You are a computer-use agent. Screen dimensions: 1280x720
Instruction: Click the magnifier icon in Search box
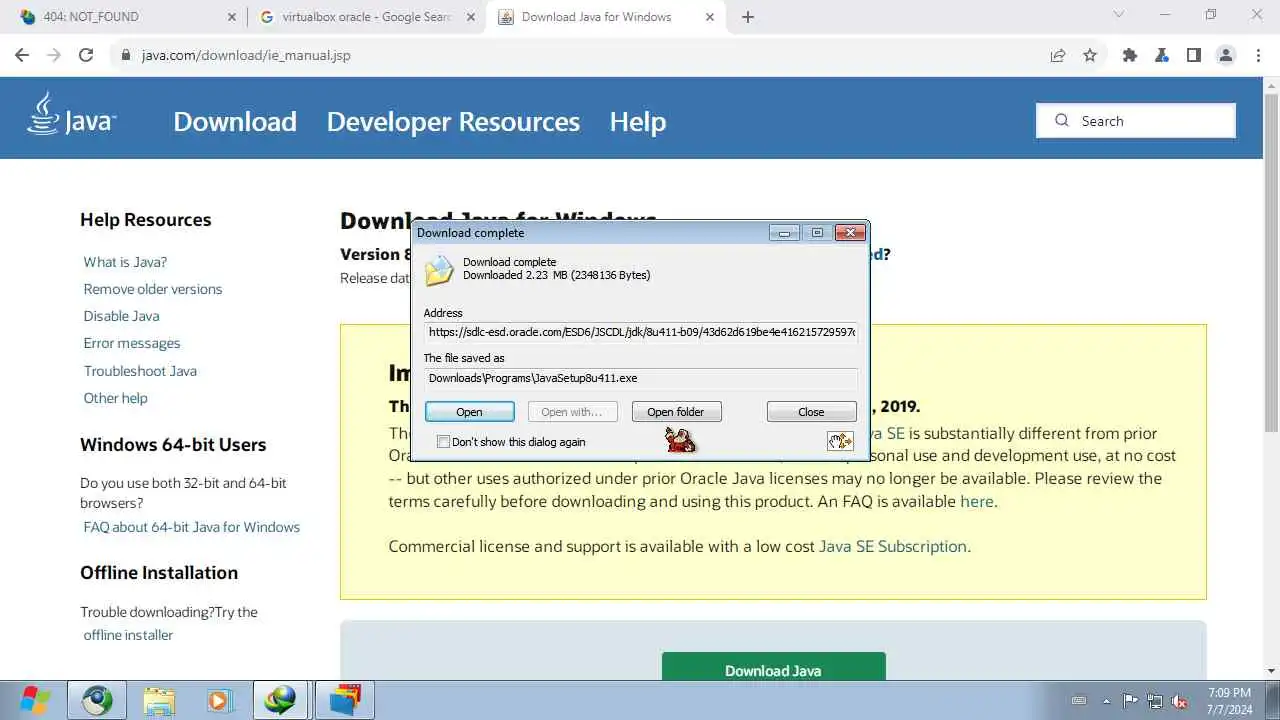tap(1062, 120)
